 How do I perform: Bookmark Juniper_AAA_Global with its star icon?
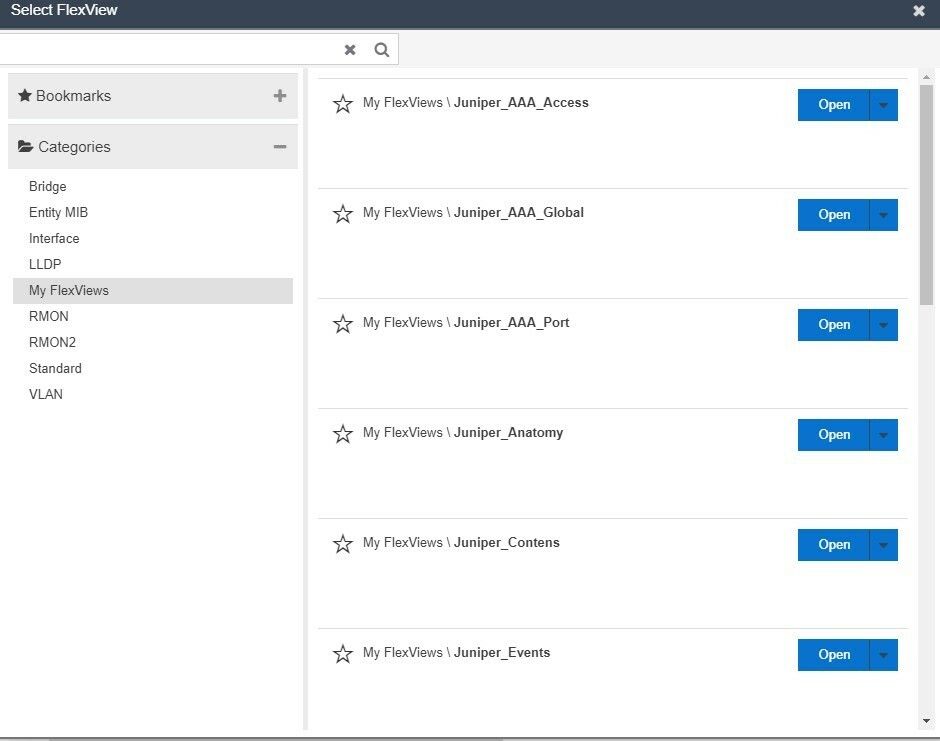[x=342, y=213]
